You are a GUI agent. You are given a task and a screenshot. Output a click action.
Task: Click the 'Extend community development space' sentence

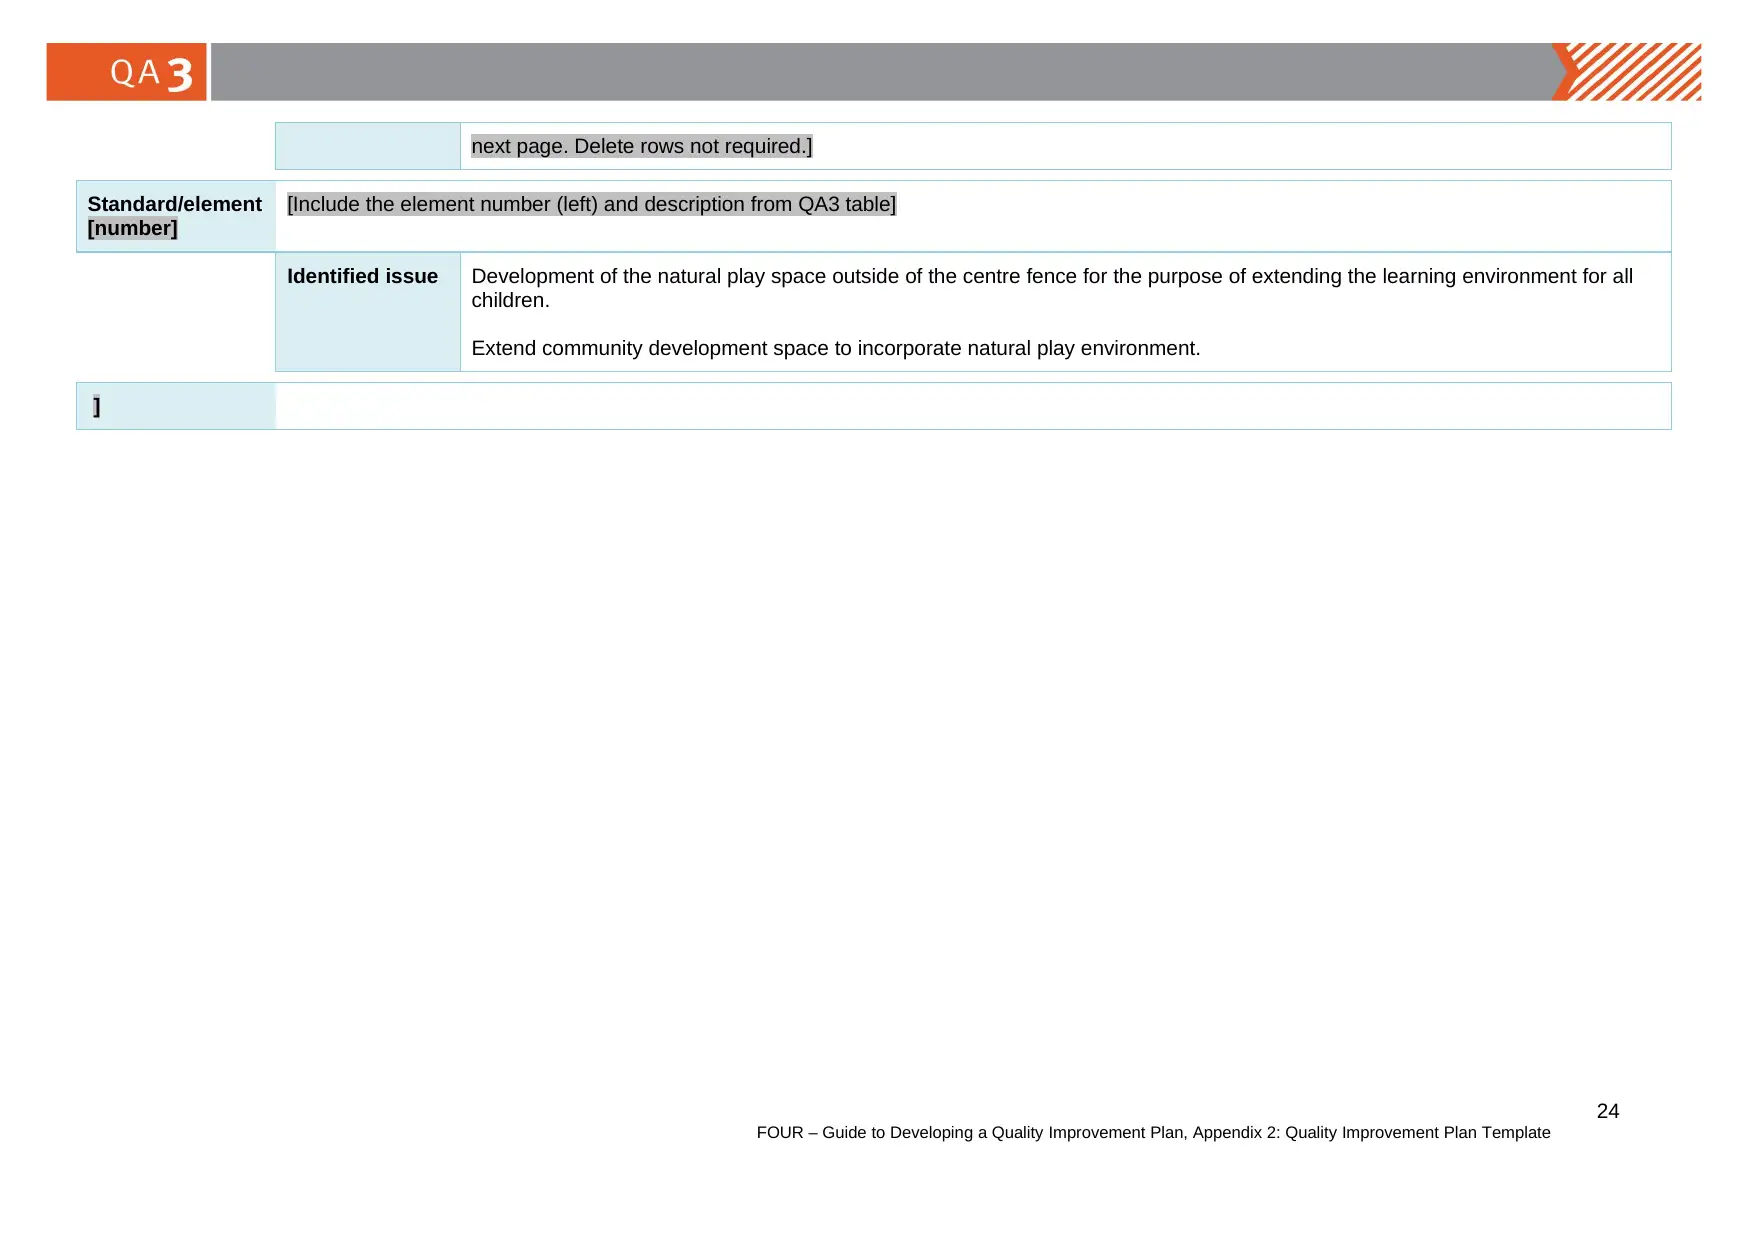[x=835, y=348]
